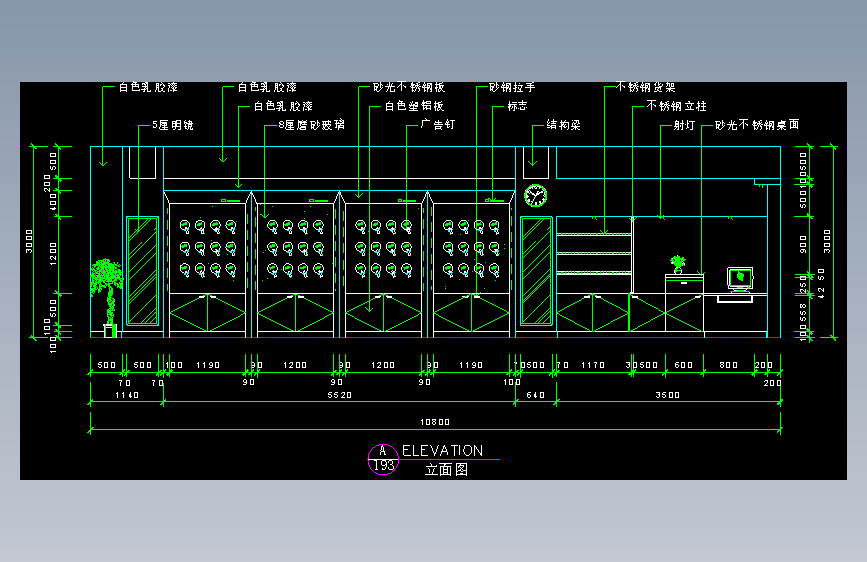Click the 10800 overall width dimension
The image size is (867, 562).
pyautogui.click(x=435, y=422)
